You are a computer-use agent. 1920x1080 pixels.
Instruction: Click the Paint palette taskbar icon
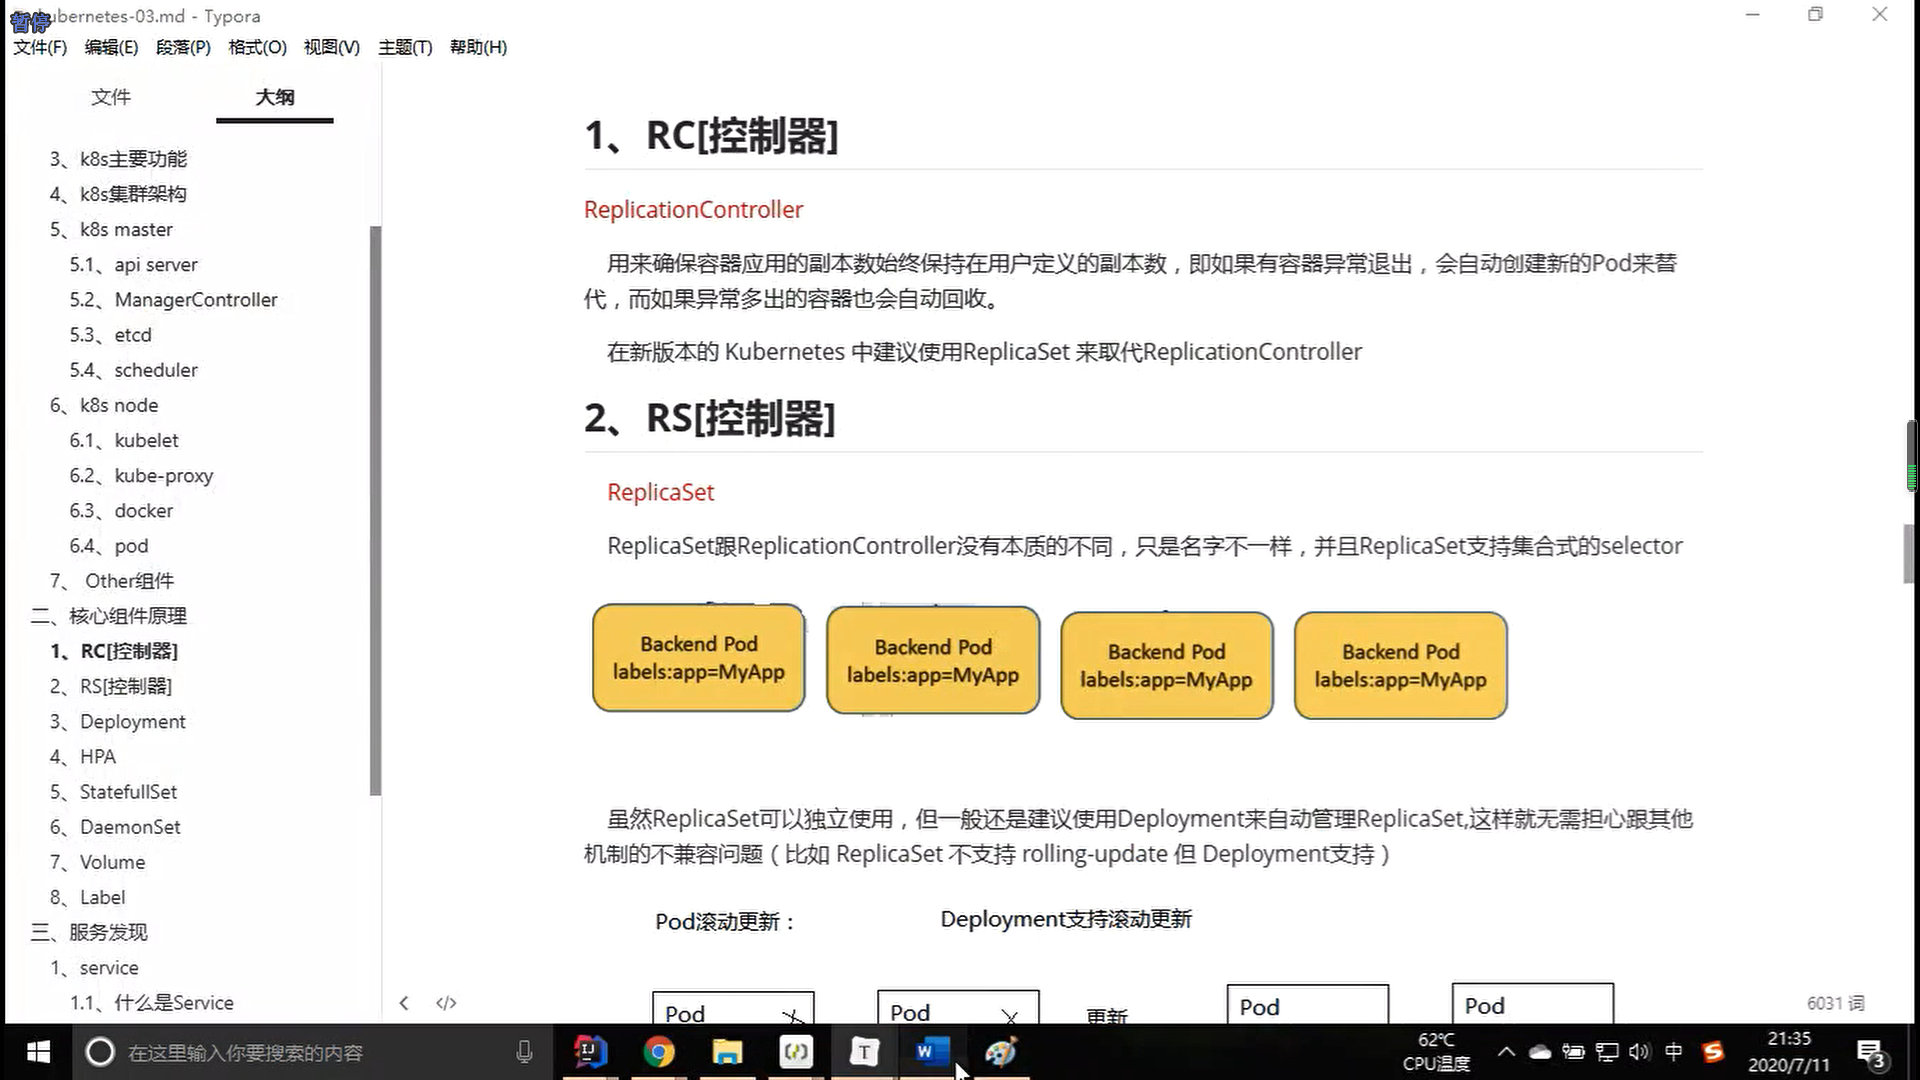tap(1000, 1052)
